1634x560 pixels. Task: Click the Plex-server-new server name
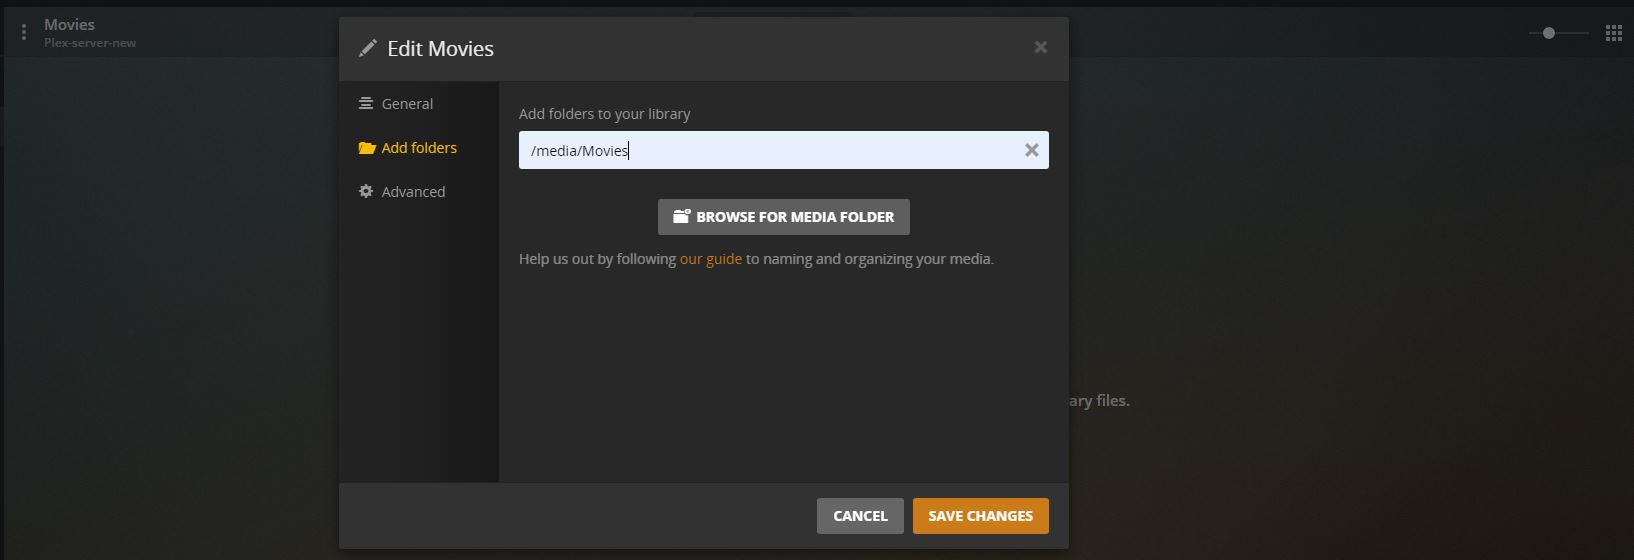(90, 43)
